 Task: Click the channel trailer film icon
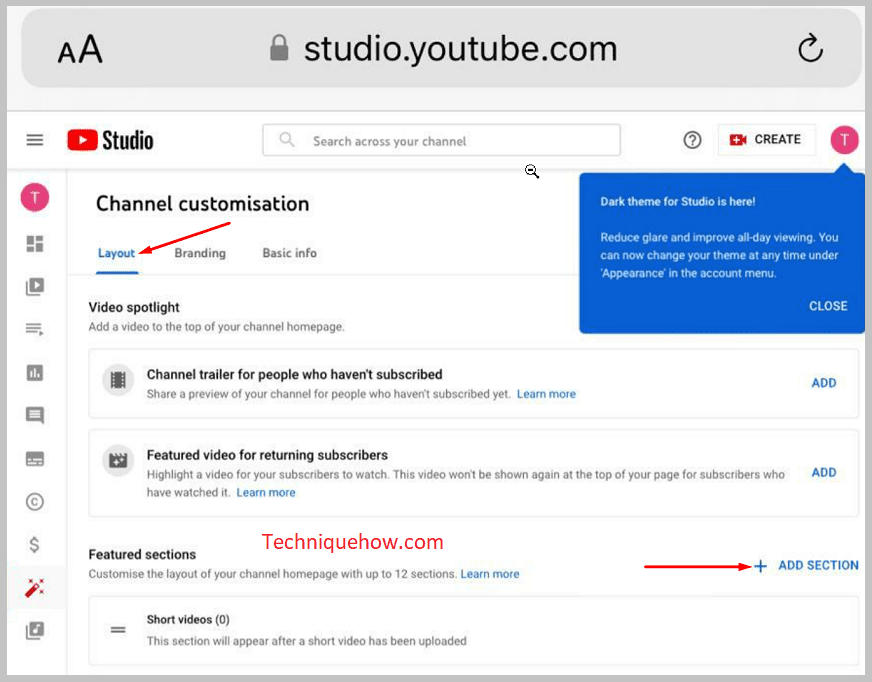(x=118, y=380)
